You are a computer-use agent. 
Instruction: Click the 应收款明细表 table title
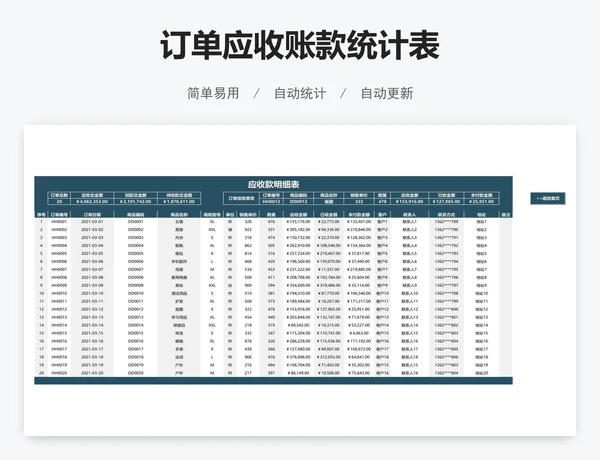pos(273,184)
